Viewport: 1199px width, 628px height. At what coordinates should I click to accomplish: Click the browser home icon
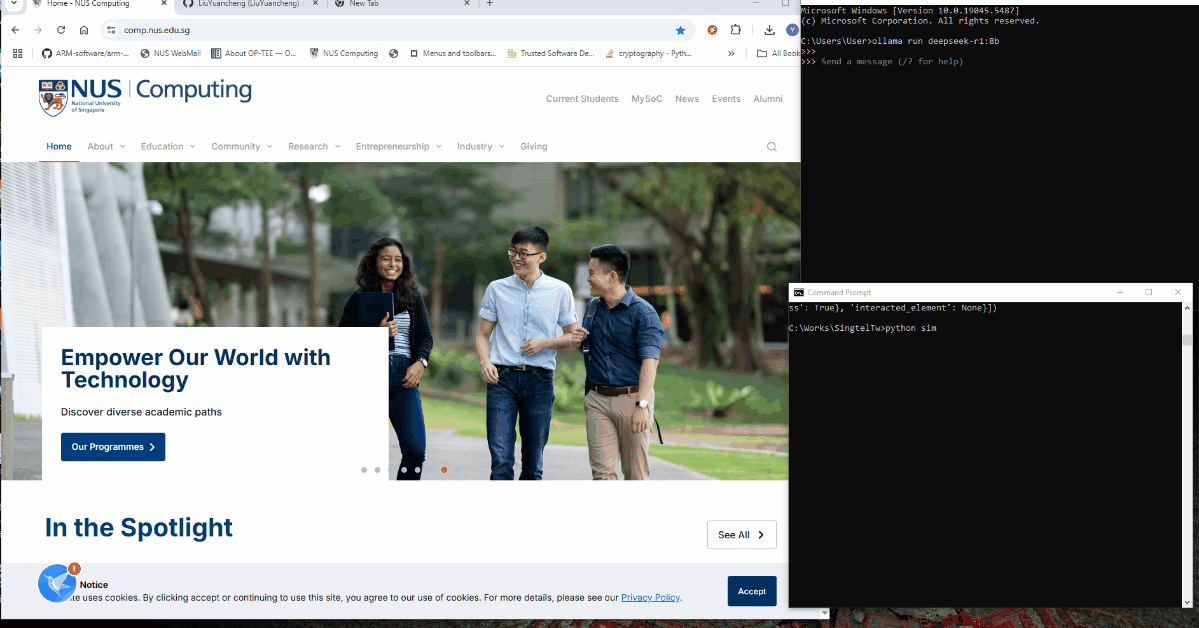click(84, 30)
